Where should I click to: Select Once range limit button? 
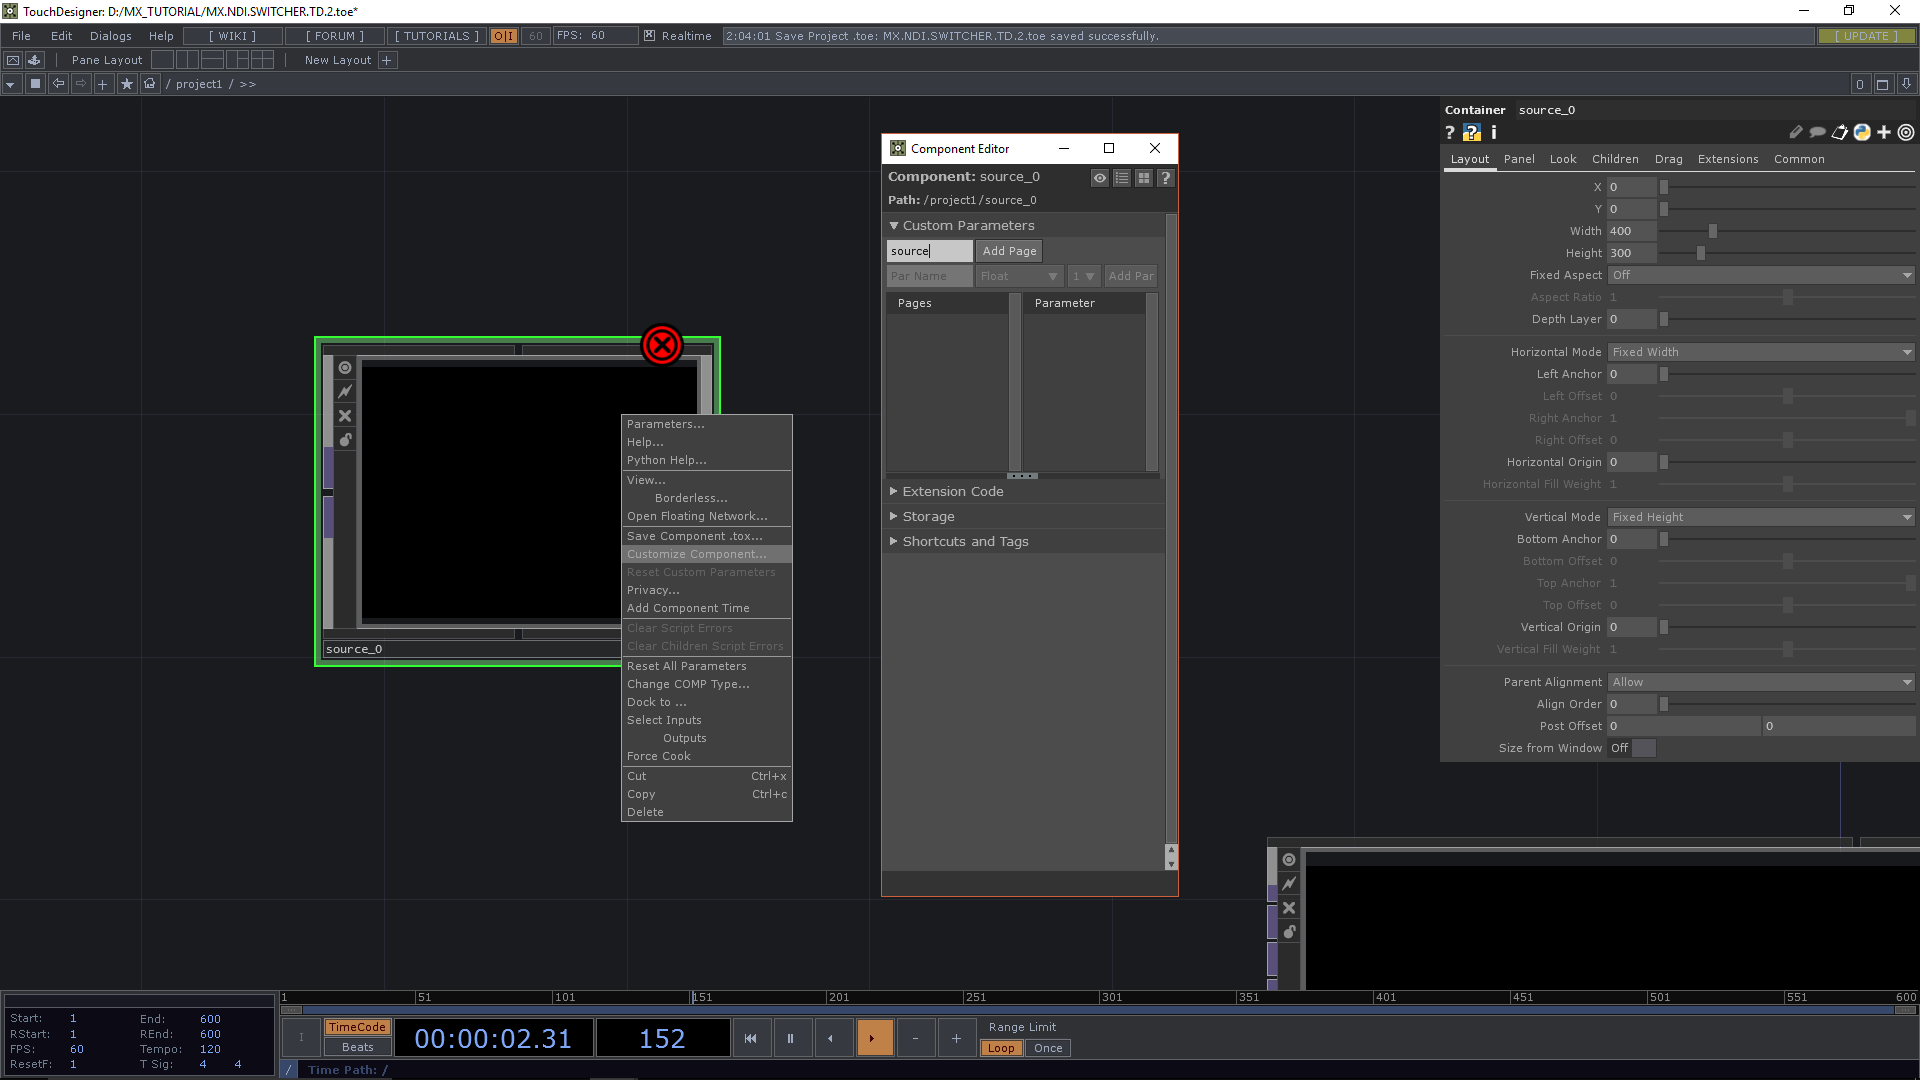click(x=1048, y=1048)
